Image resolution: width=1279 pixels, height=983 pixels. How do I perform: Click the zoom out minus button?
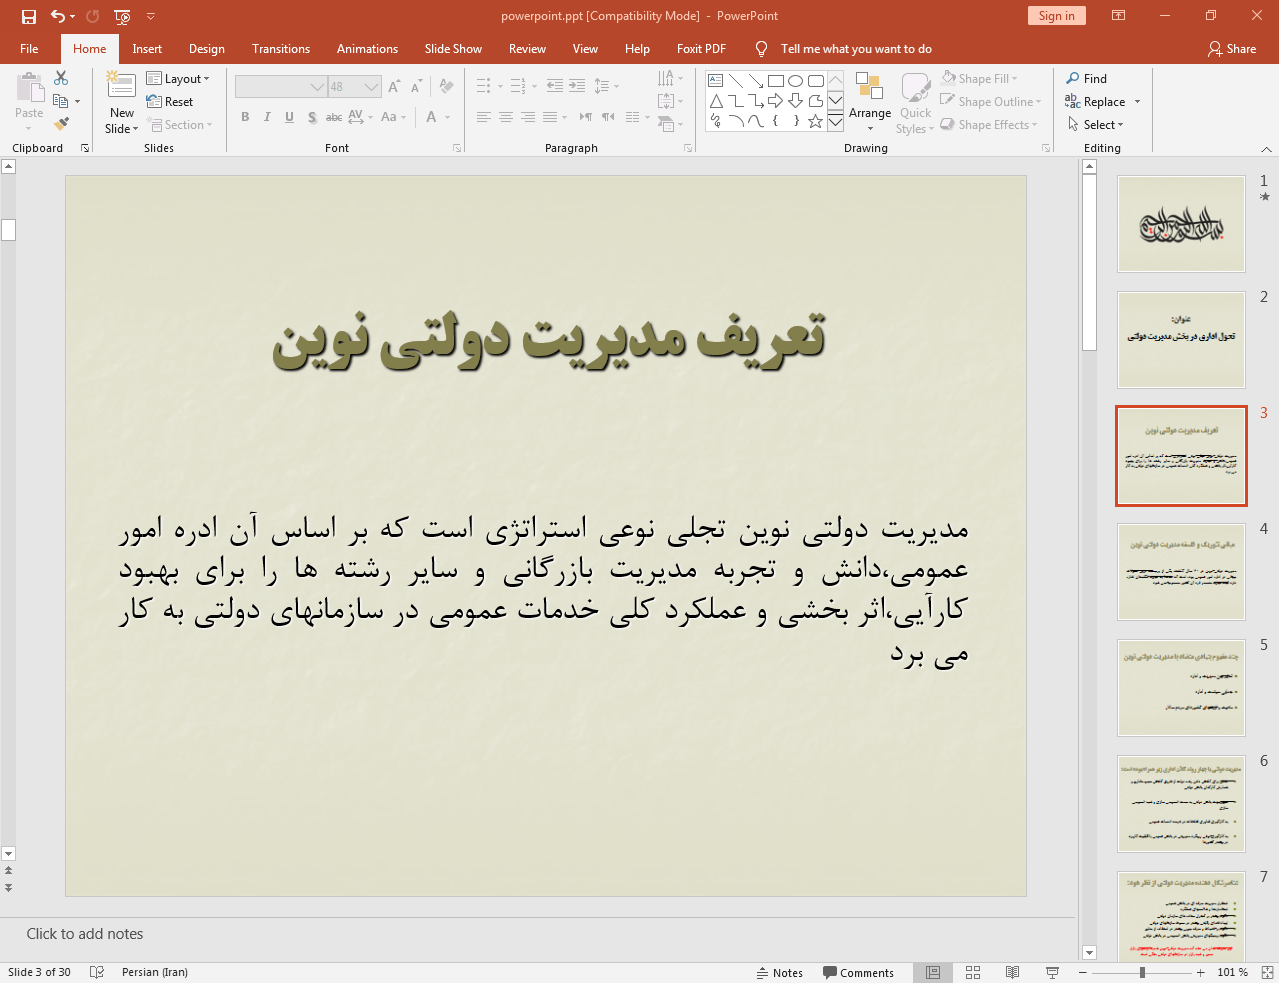(1083, 972)
